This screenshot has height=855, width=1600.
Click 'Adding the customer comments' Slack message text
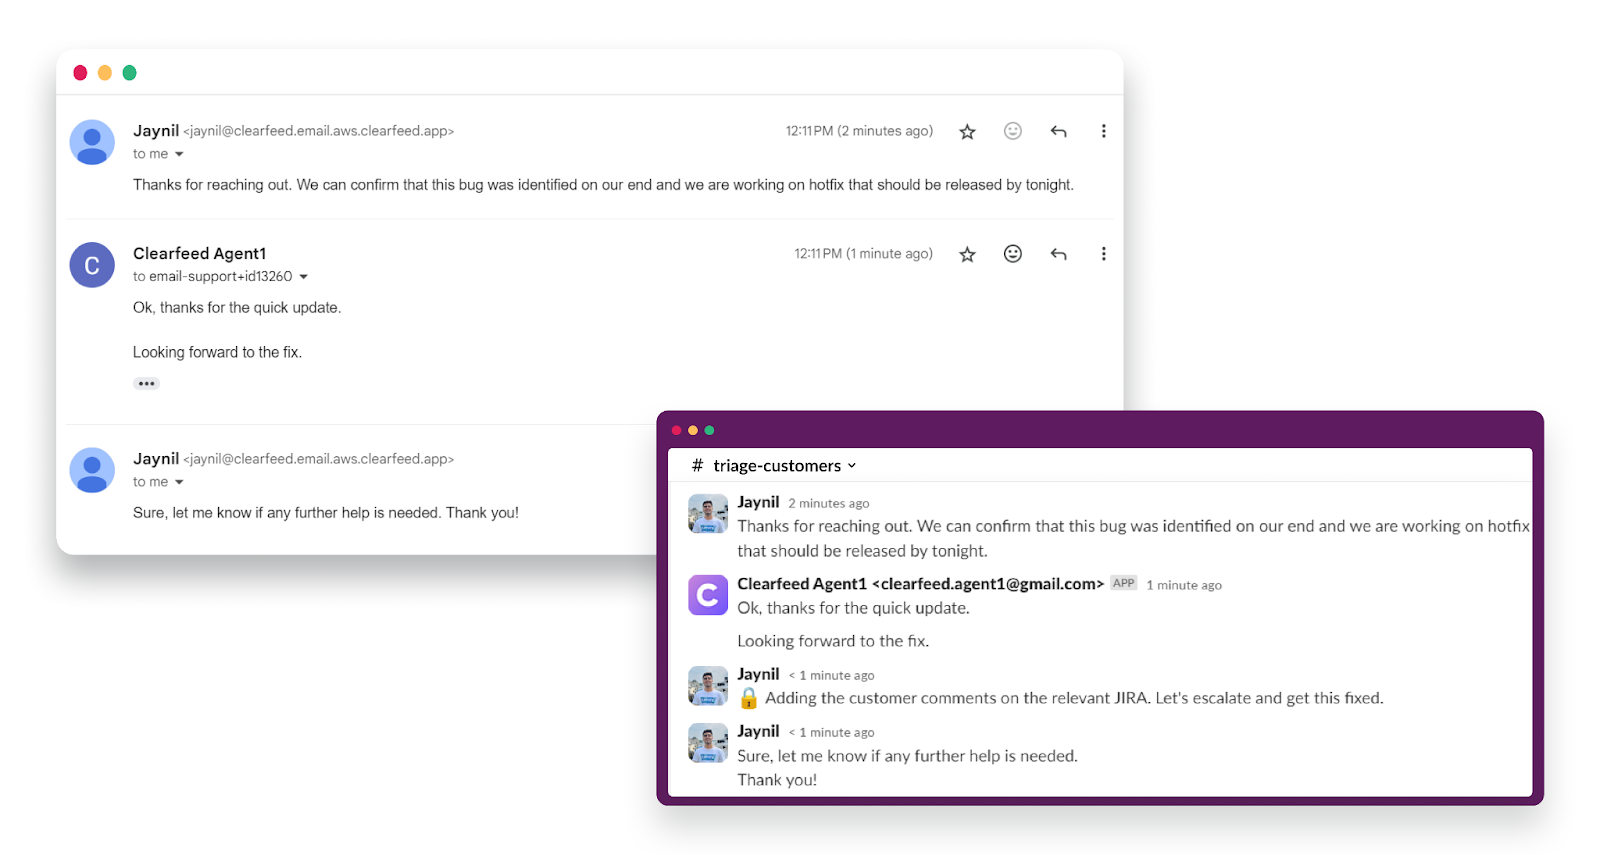[x=1074, y=698]
